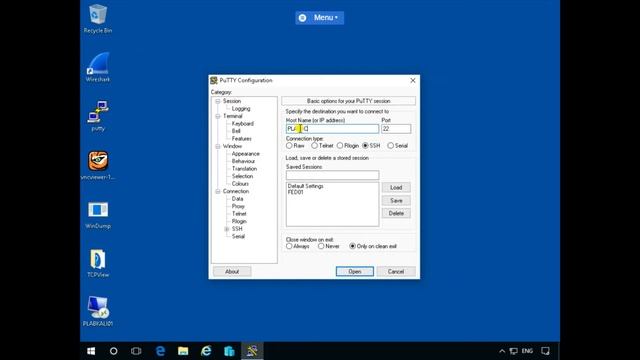Launch Microsoft Edge from the taskbar
This screenshot has height=360, width=640.
160,351
